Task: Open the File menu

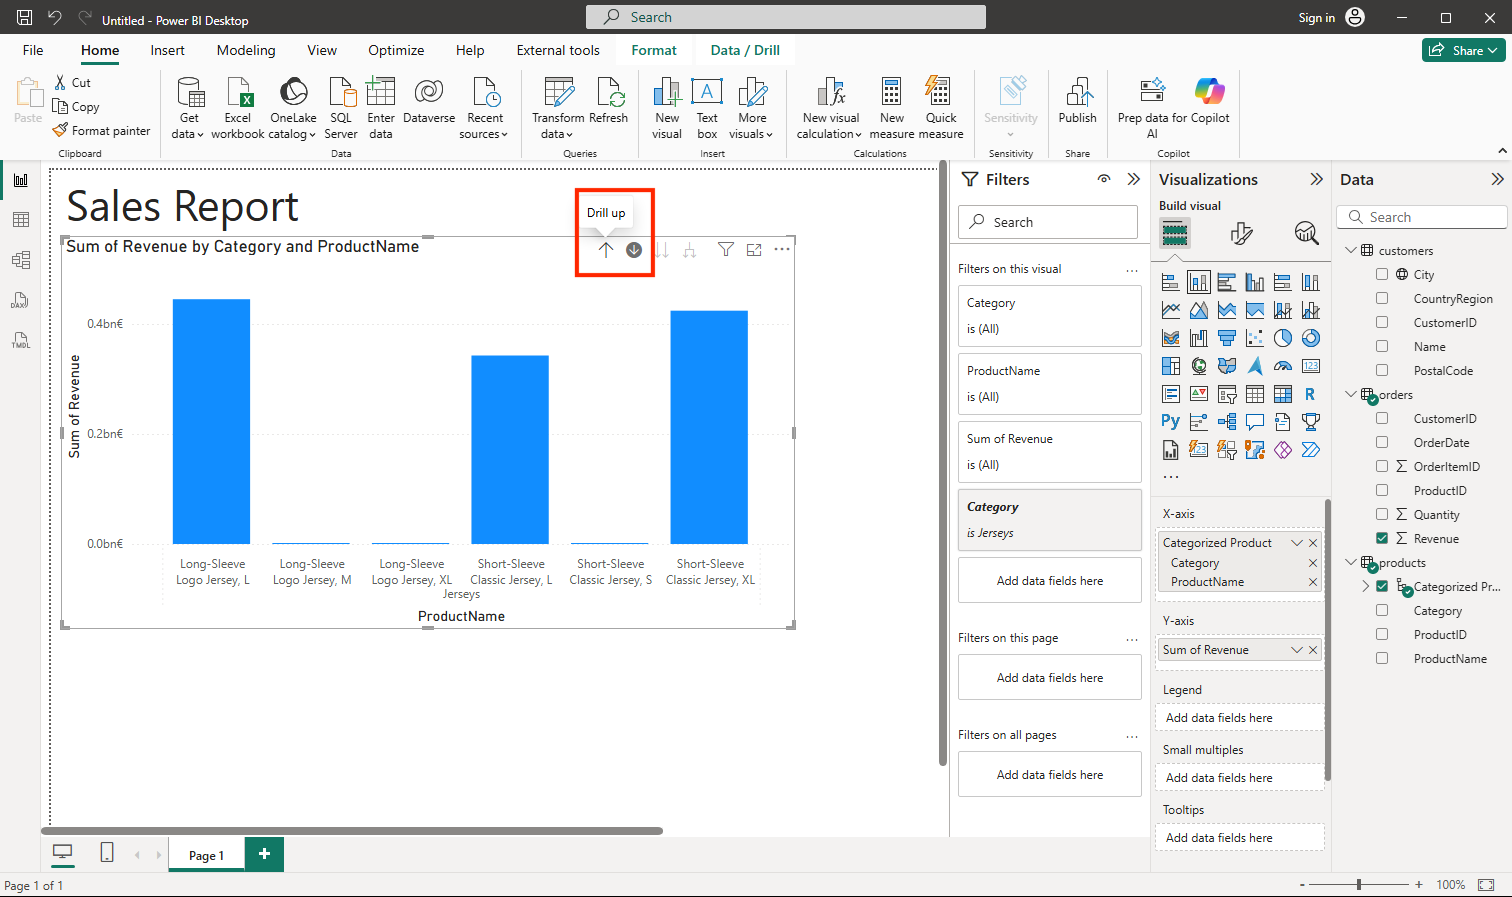Action: (33, 50)
